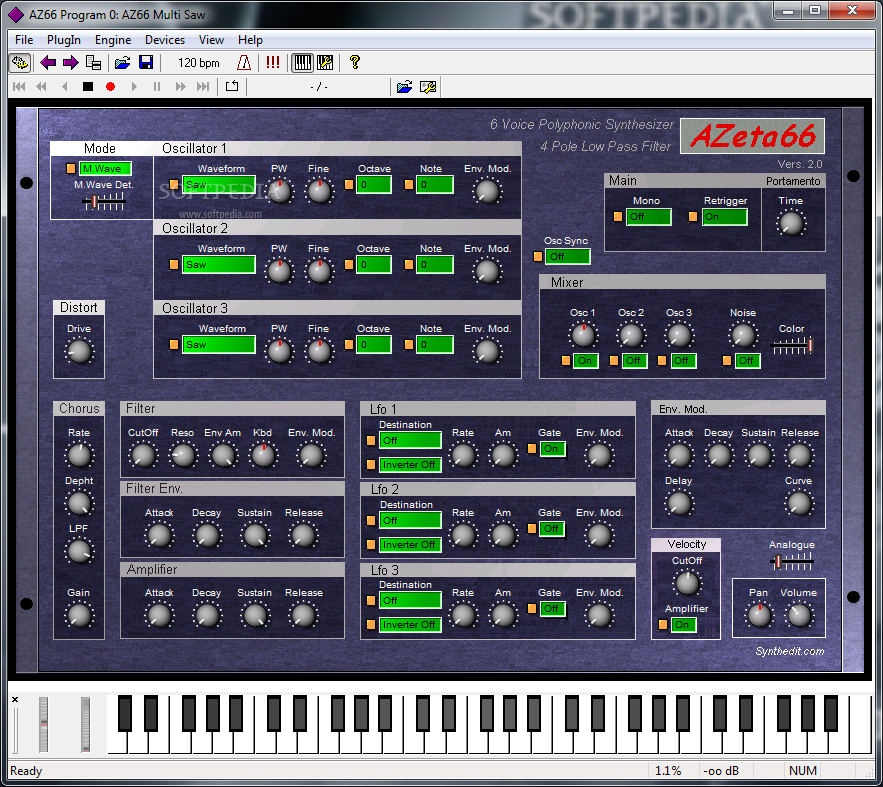The height and width of the screenshot is (787, 883).
Task: Open Lfo 1 Destination Off selector
Action: (x=410, y=440)
